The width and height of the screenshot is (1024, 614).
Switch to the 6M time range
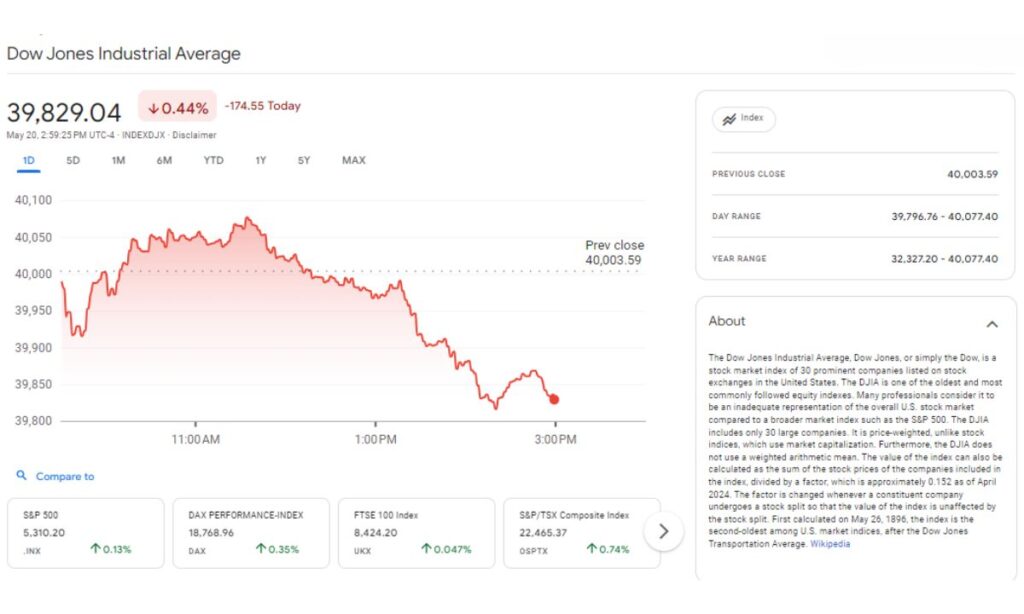(x=165, y=160)
